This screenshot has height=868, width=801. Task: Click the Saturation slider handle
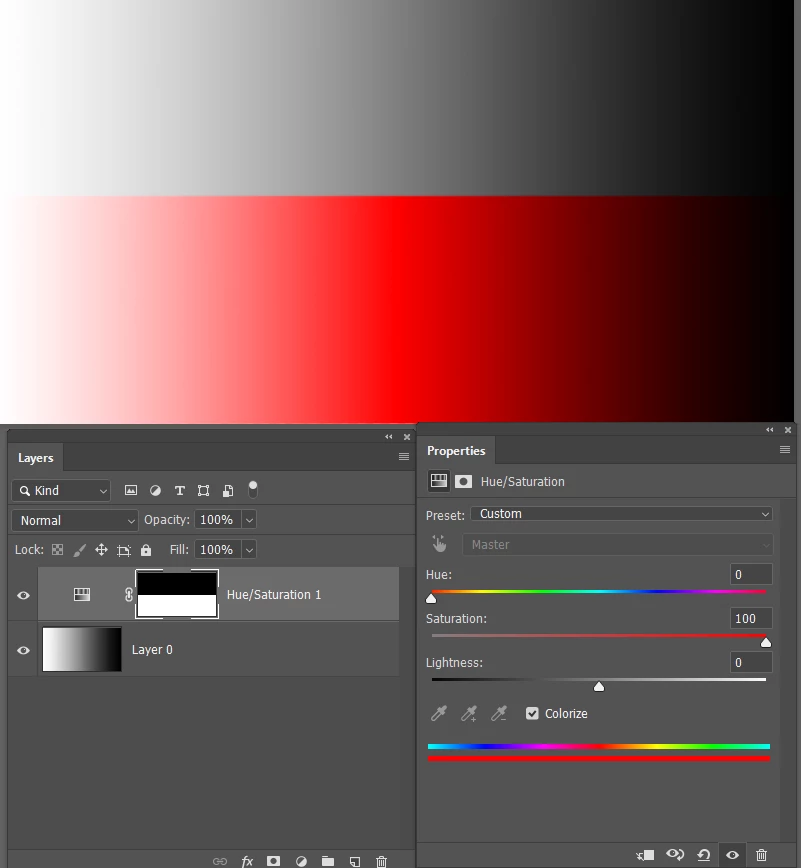pos(766,642)
